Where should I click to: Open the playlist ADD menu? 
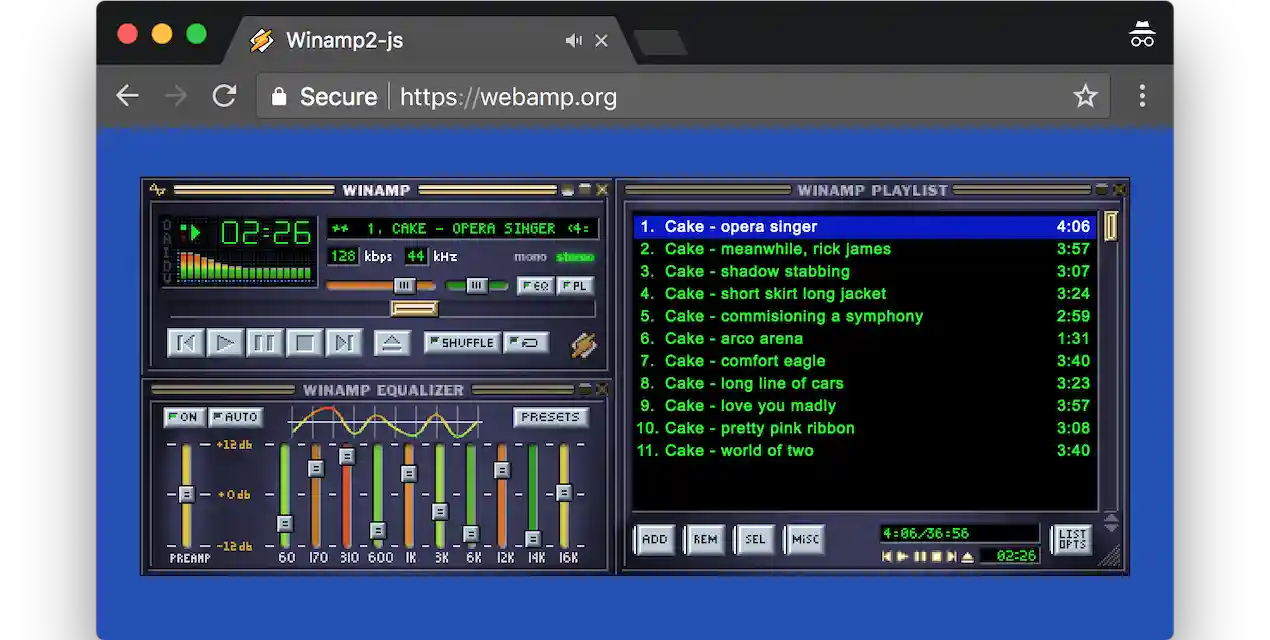click(x=655, y=540)
